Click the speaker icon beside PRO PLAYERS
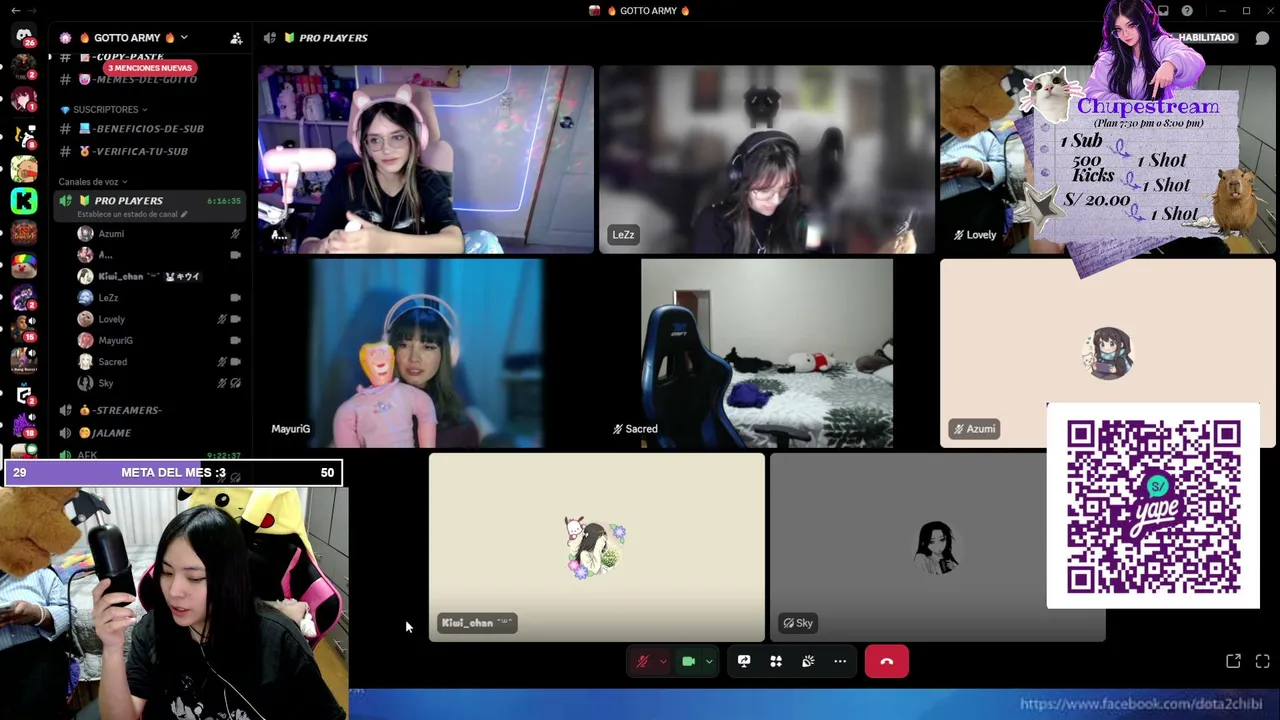 click(x=66, y=201)
